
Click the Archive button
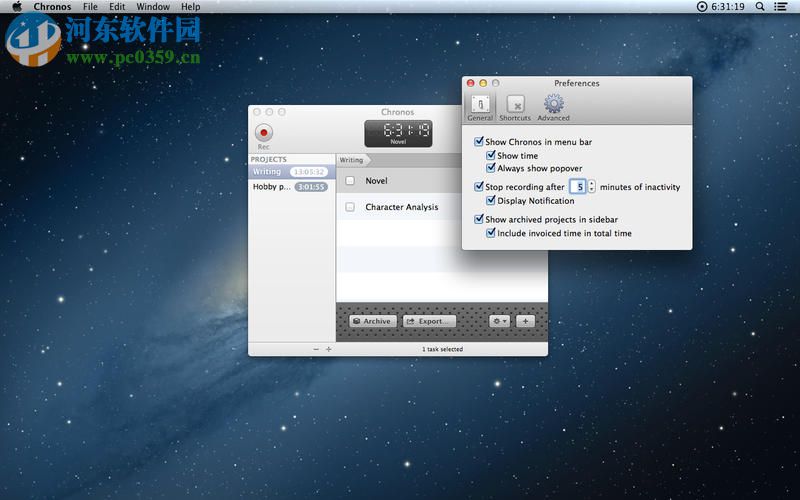[x=373, y=321]
